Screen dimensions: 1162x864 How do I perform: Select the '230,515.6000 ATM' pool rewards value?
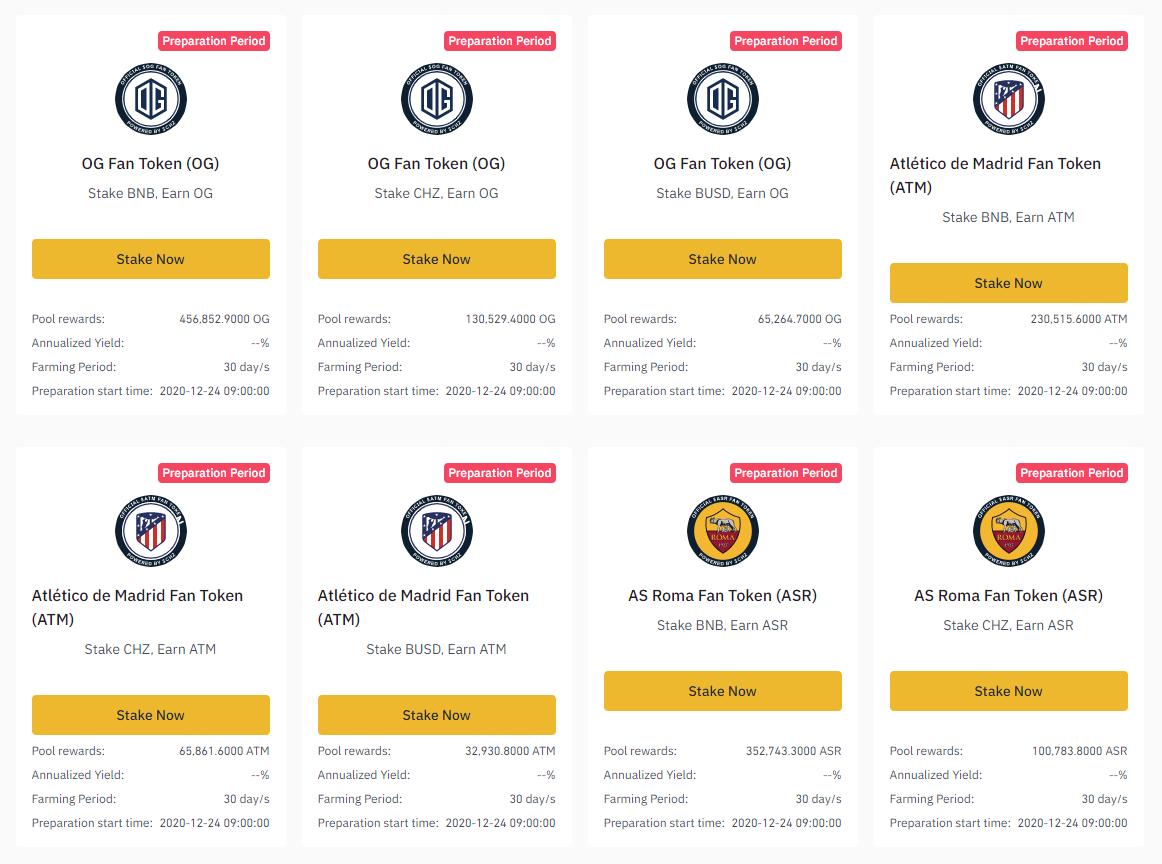click(1079, 319)
